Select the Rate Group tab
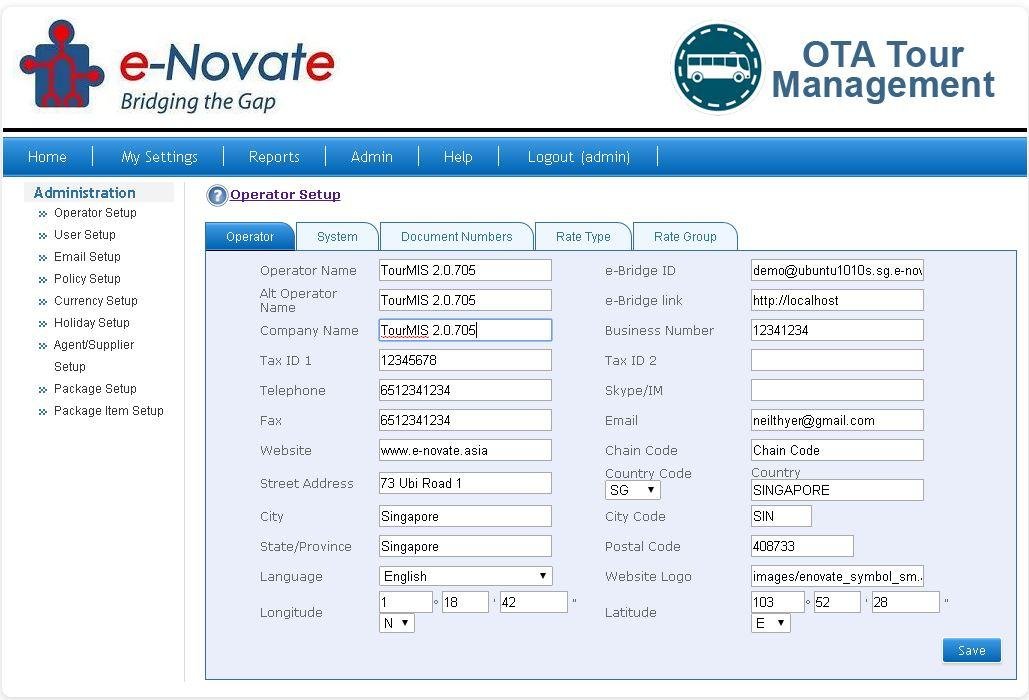This screenshot has height=700, width=1029. tap(685, 237)
